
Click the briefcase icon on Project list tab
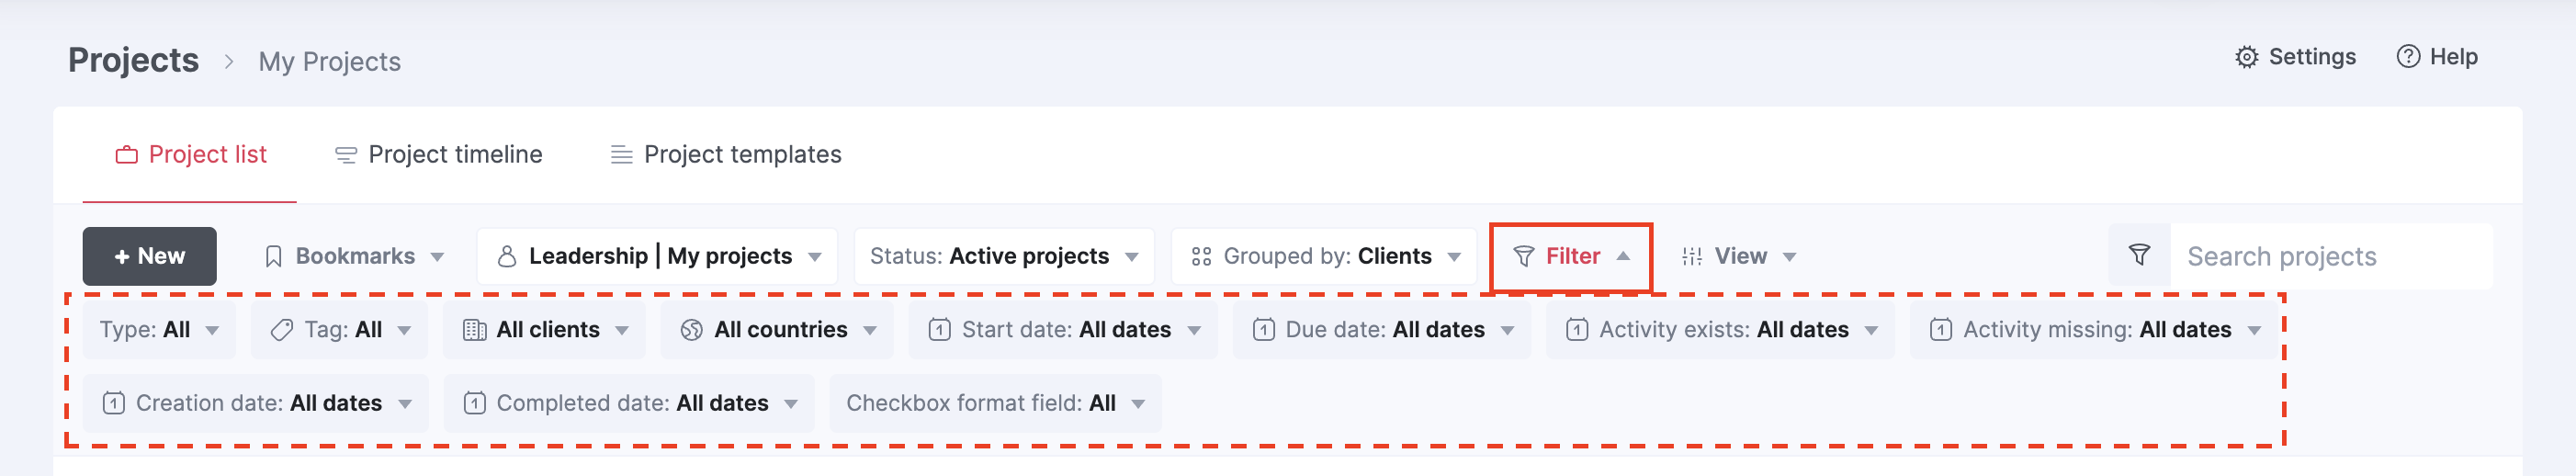click(x=126, y=155)
